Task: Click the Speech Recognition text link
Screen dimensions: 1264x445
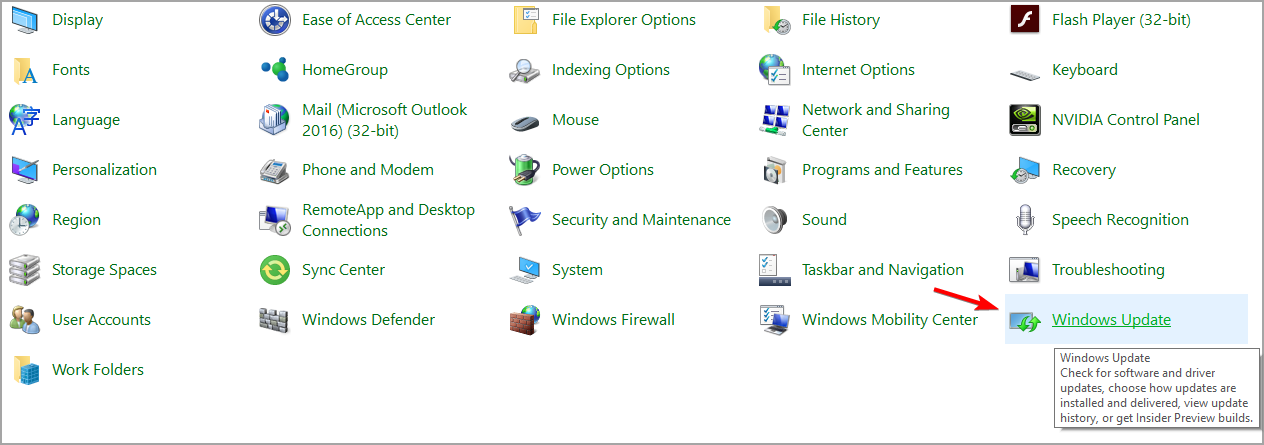Action: pos(1120,220)
